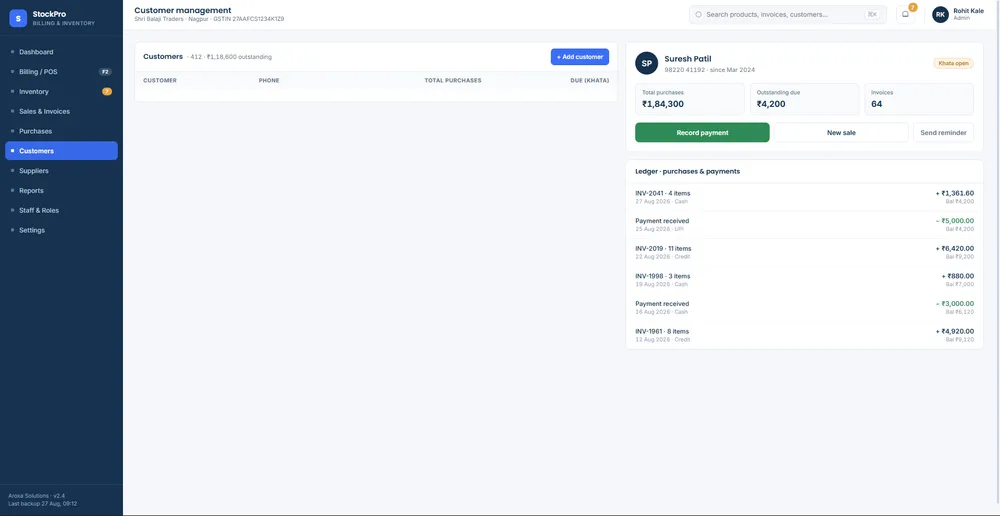Viewport: 1000px width, 516px height.
Task: Click the Last backup 27 Aug footer text
Action: coord(43,504)
